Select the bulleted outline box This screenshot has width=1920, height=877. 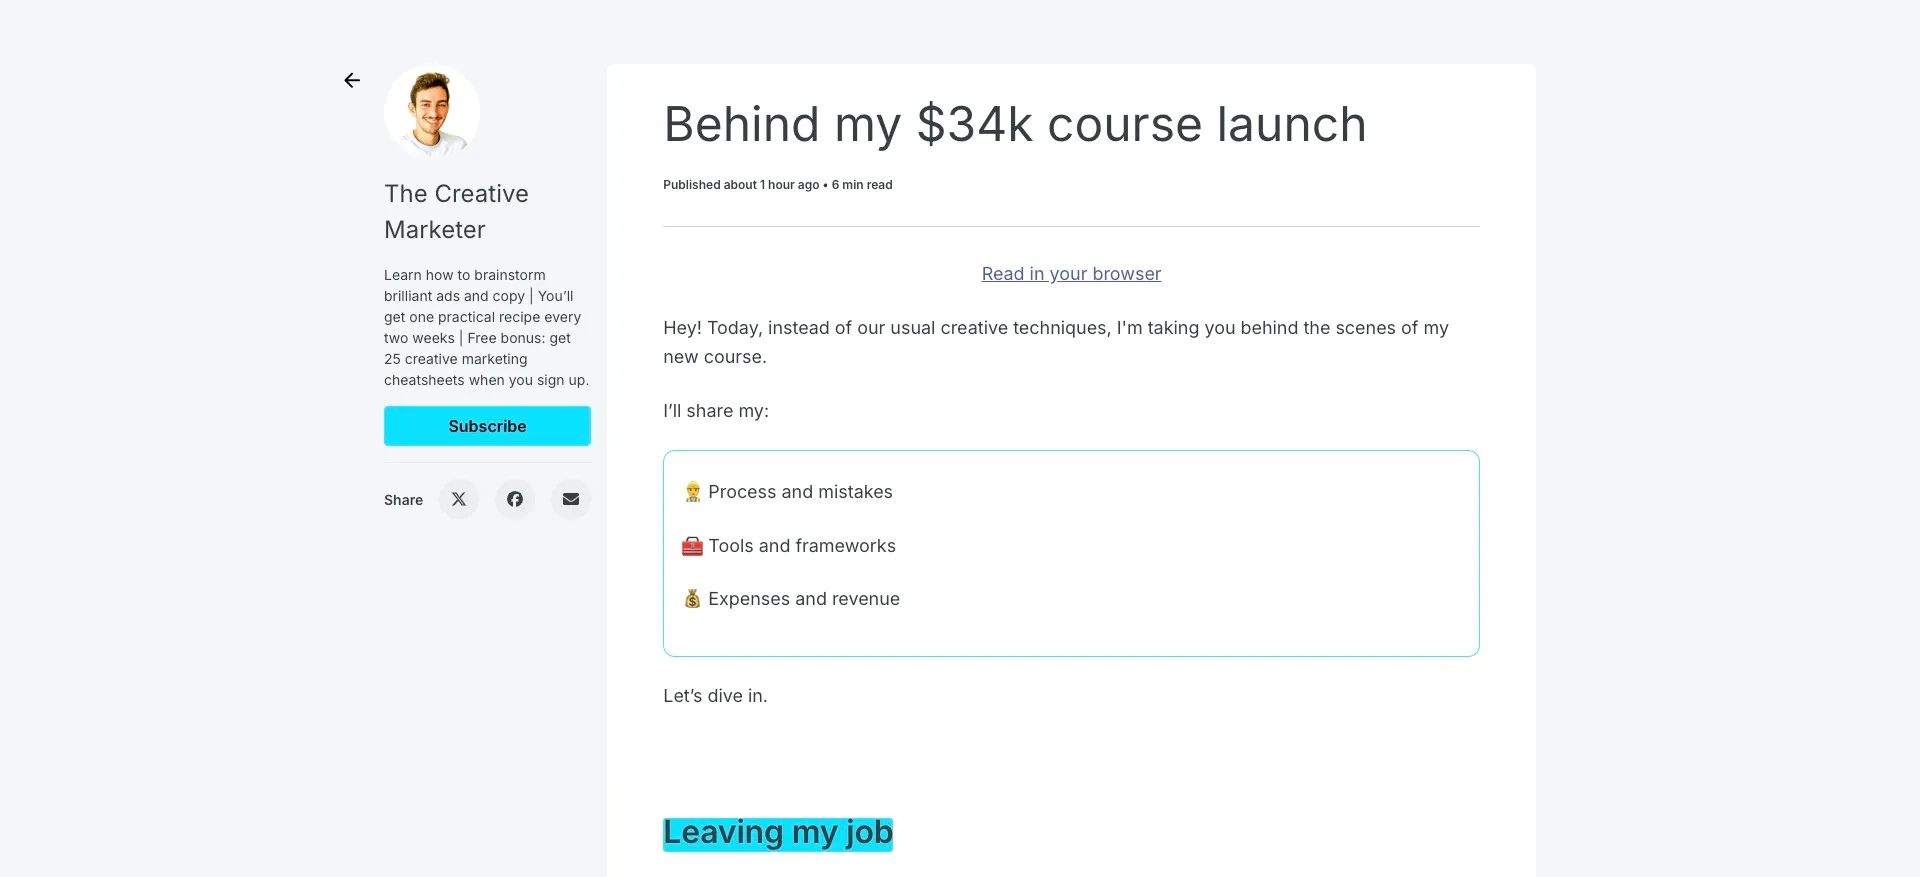pos(1071,553)
